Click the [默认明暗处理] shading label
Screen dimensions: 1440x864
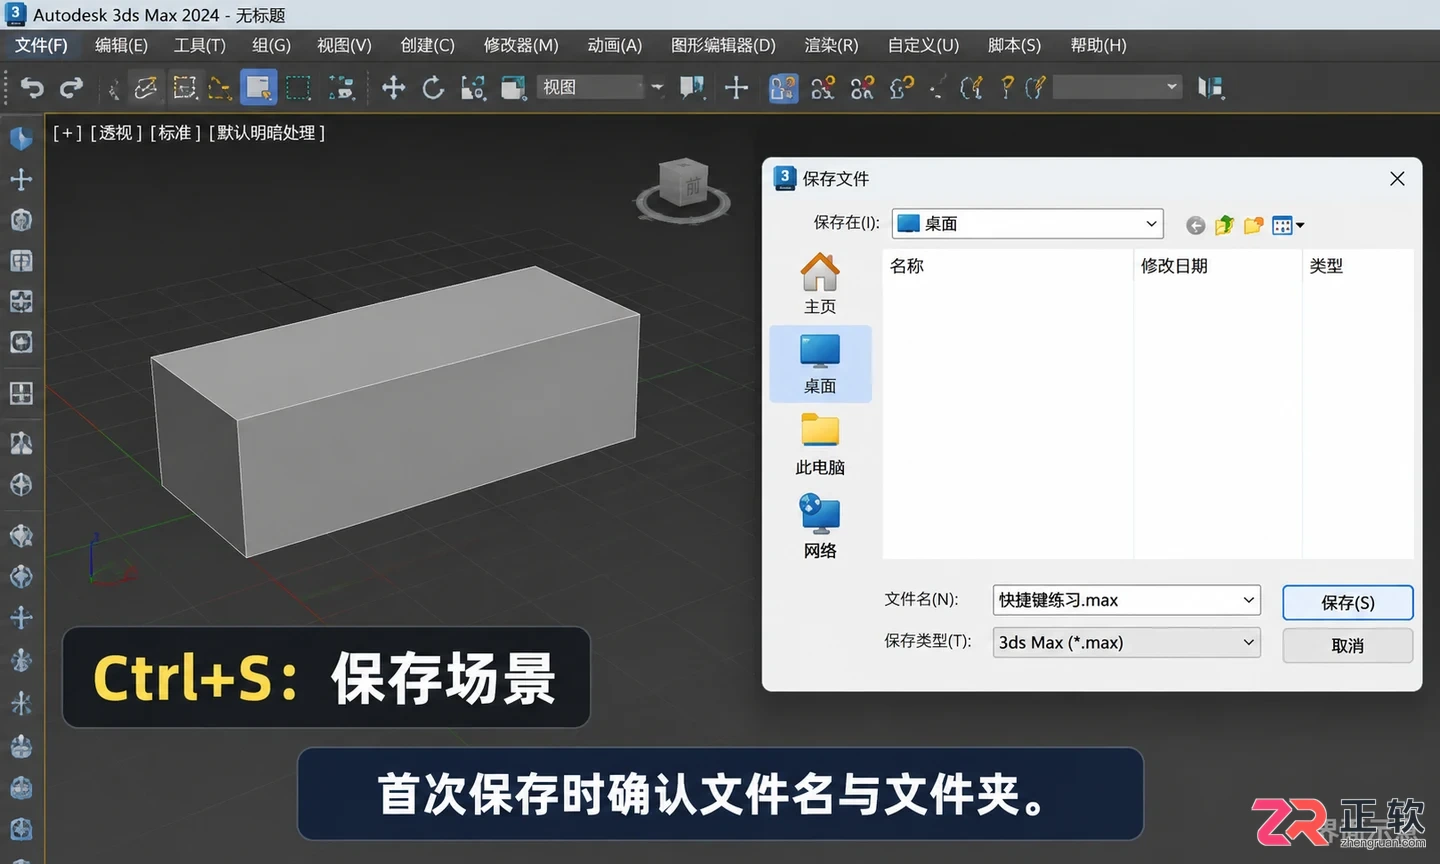[267, 133]
